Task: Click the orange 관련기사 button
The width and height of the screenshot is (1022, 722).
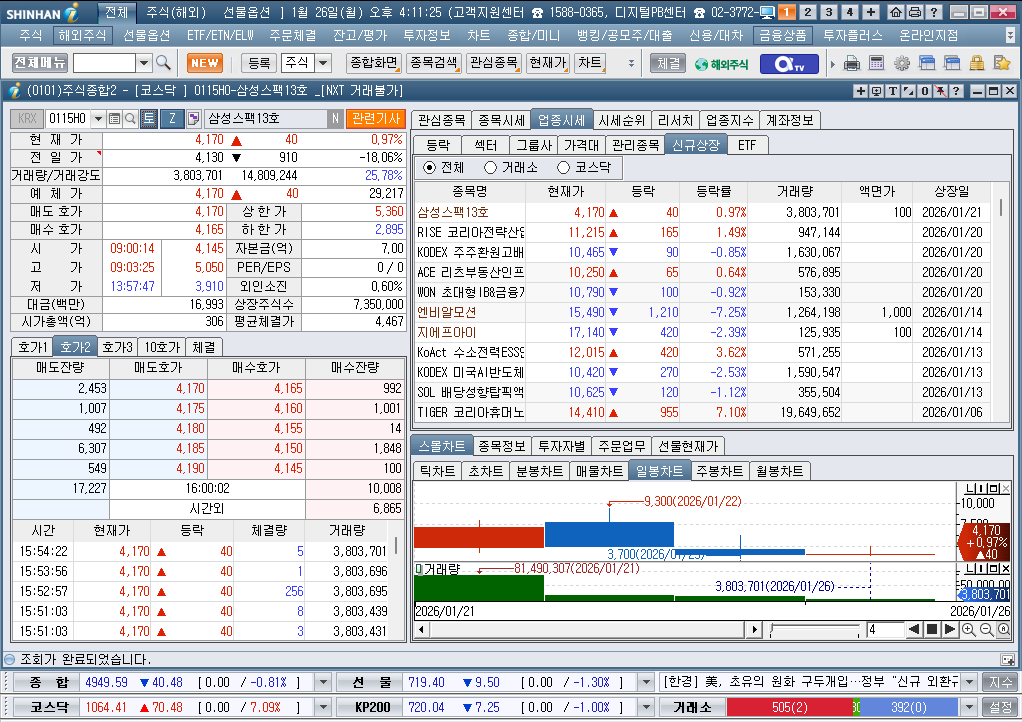Action: (x=376, y=119)
